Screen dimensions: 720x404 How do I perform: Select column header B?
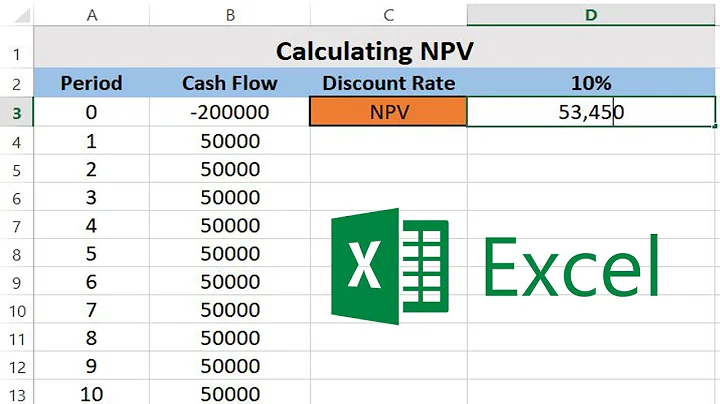(x=230, y=15)
